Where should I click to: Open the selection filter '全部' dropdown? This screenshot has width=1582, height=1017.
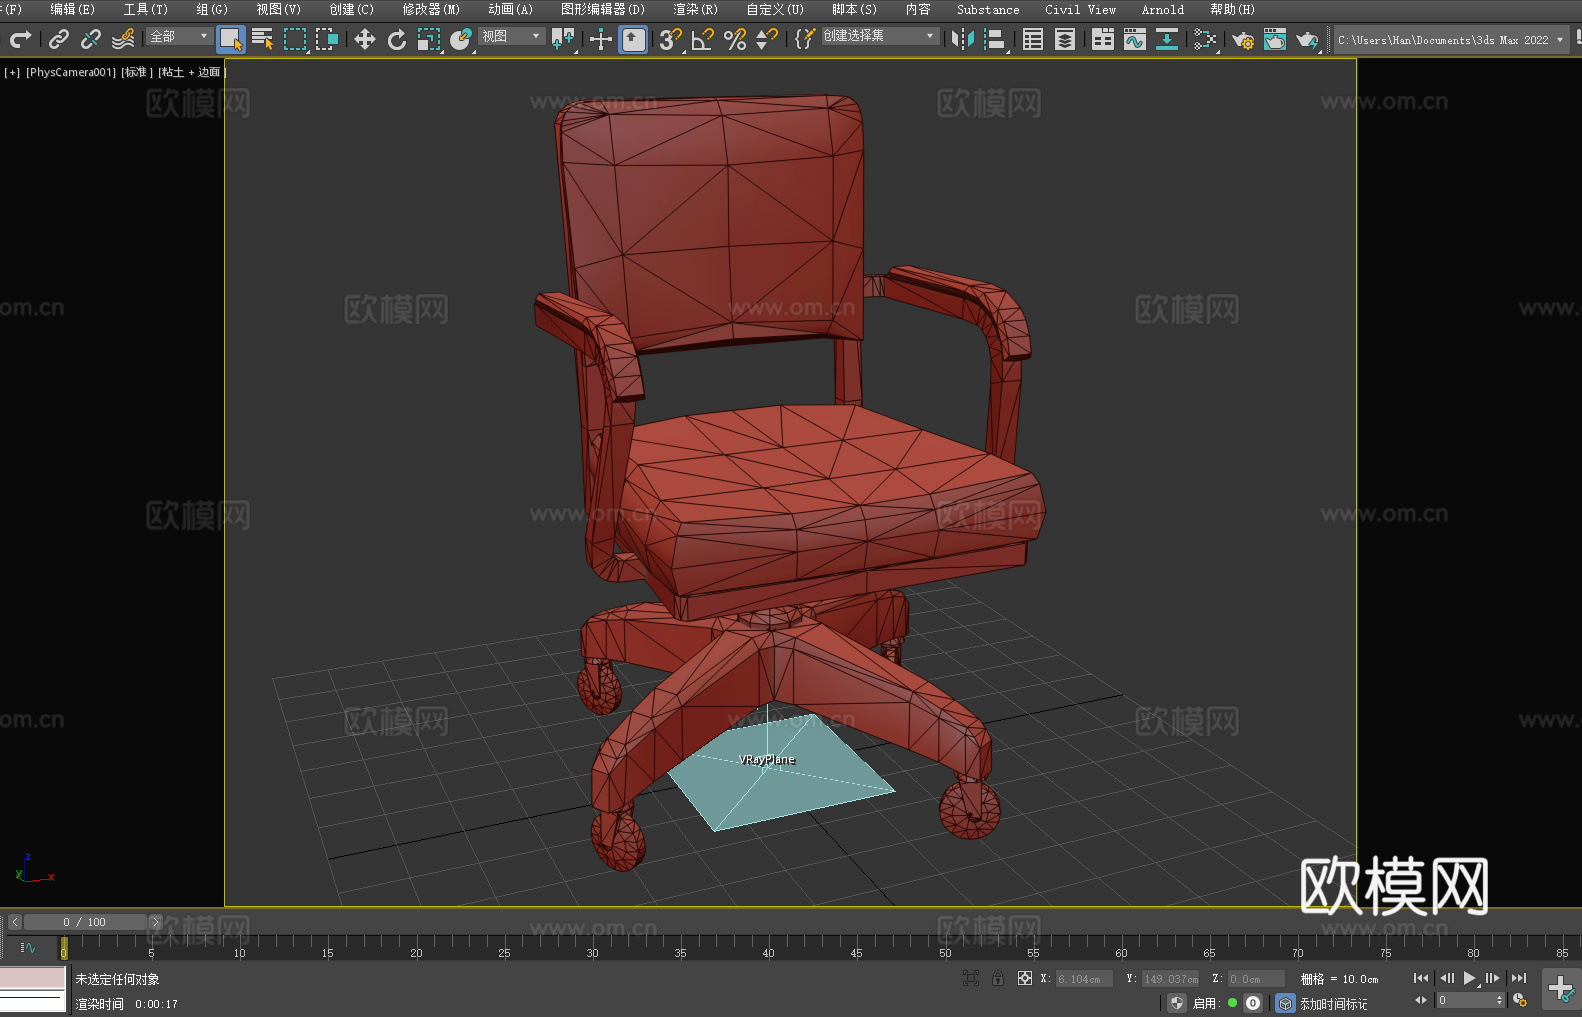(179, 36)
